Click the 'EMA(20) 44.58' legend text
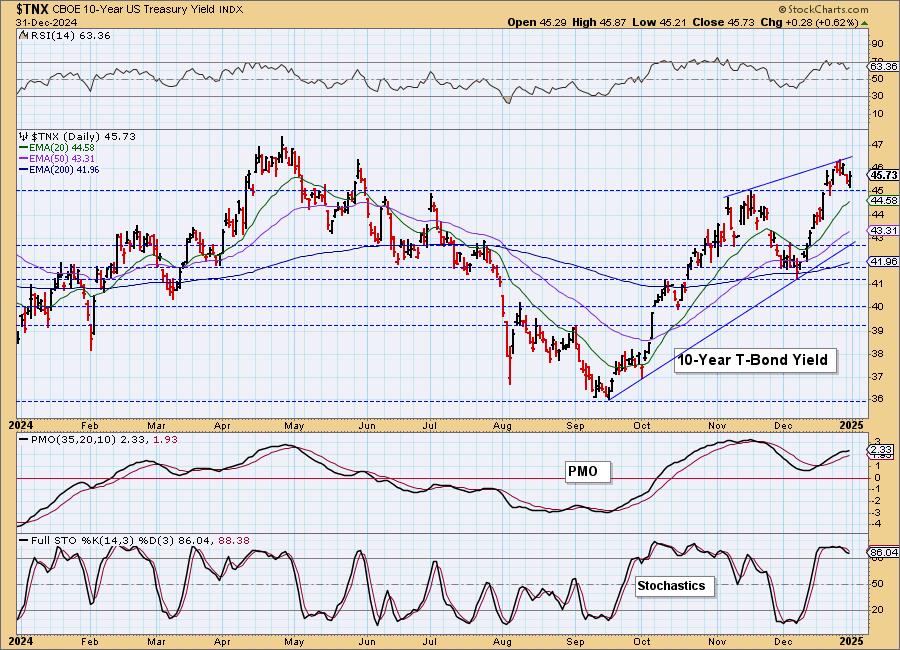 pos(61,148)
